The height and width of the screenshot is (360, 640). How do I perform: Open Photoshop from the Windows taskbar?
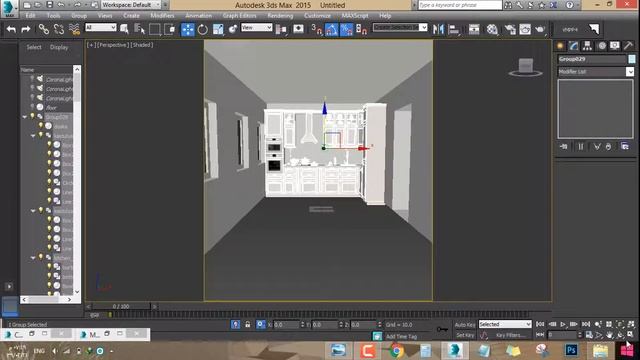coord(571,350)
